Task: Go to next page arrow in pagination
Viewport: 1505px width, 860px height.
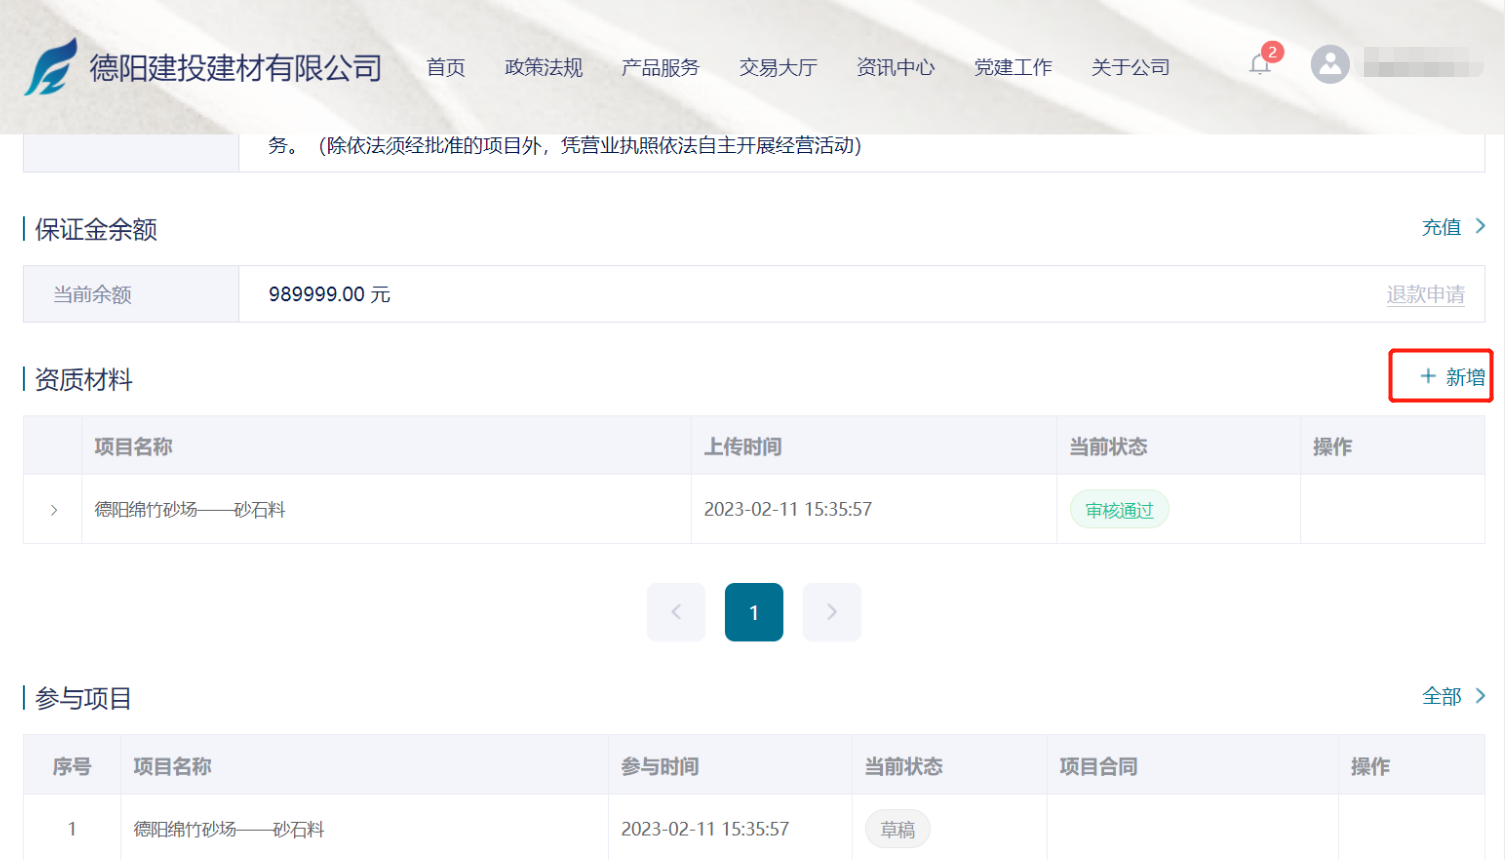Action: (832, 612)
